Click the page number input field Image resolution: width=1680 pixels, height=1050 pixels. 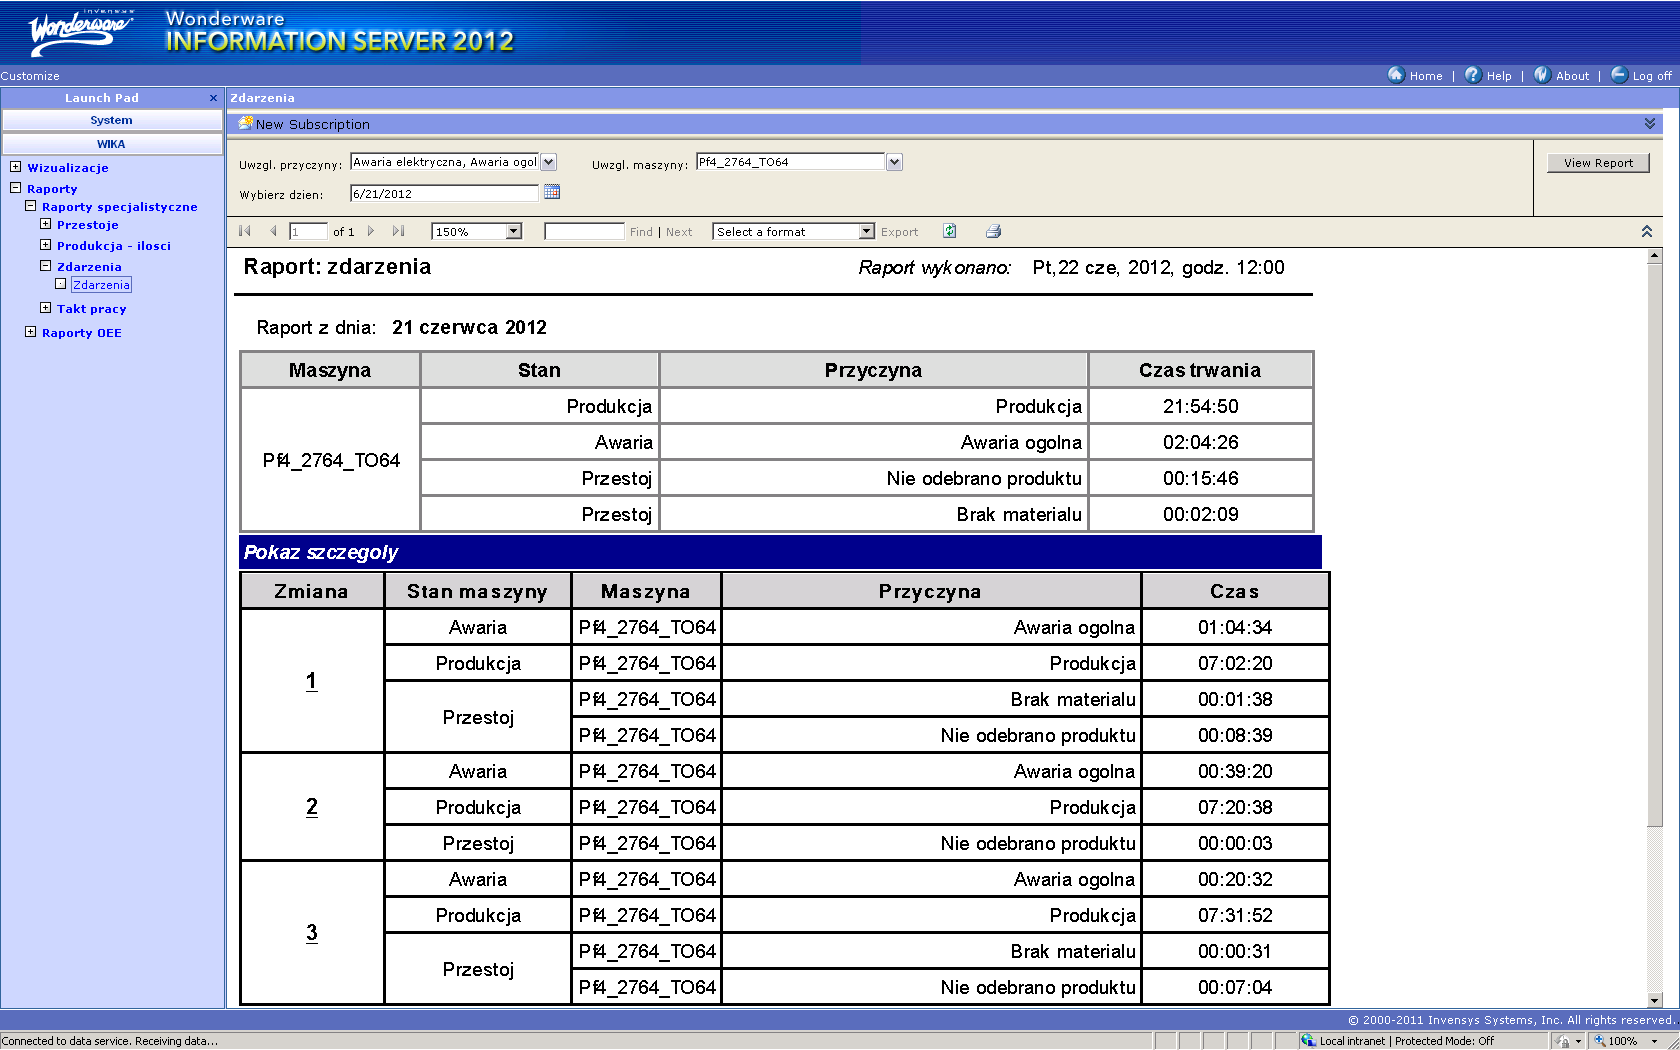click(x=308, y=232)
